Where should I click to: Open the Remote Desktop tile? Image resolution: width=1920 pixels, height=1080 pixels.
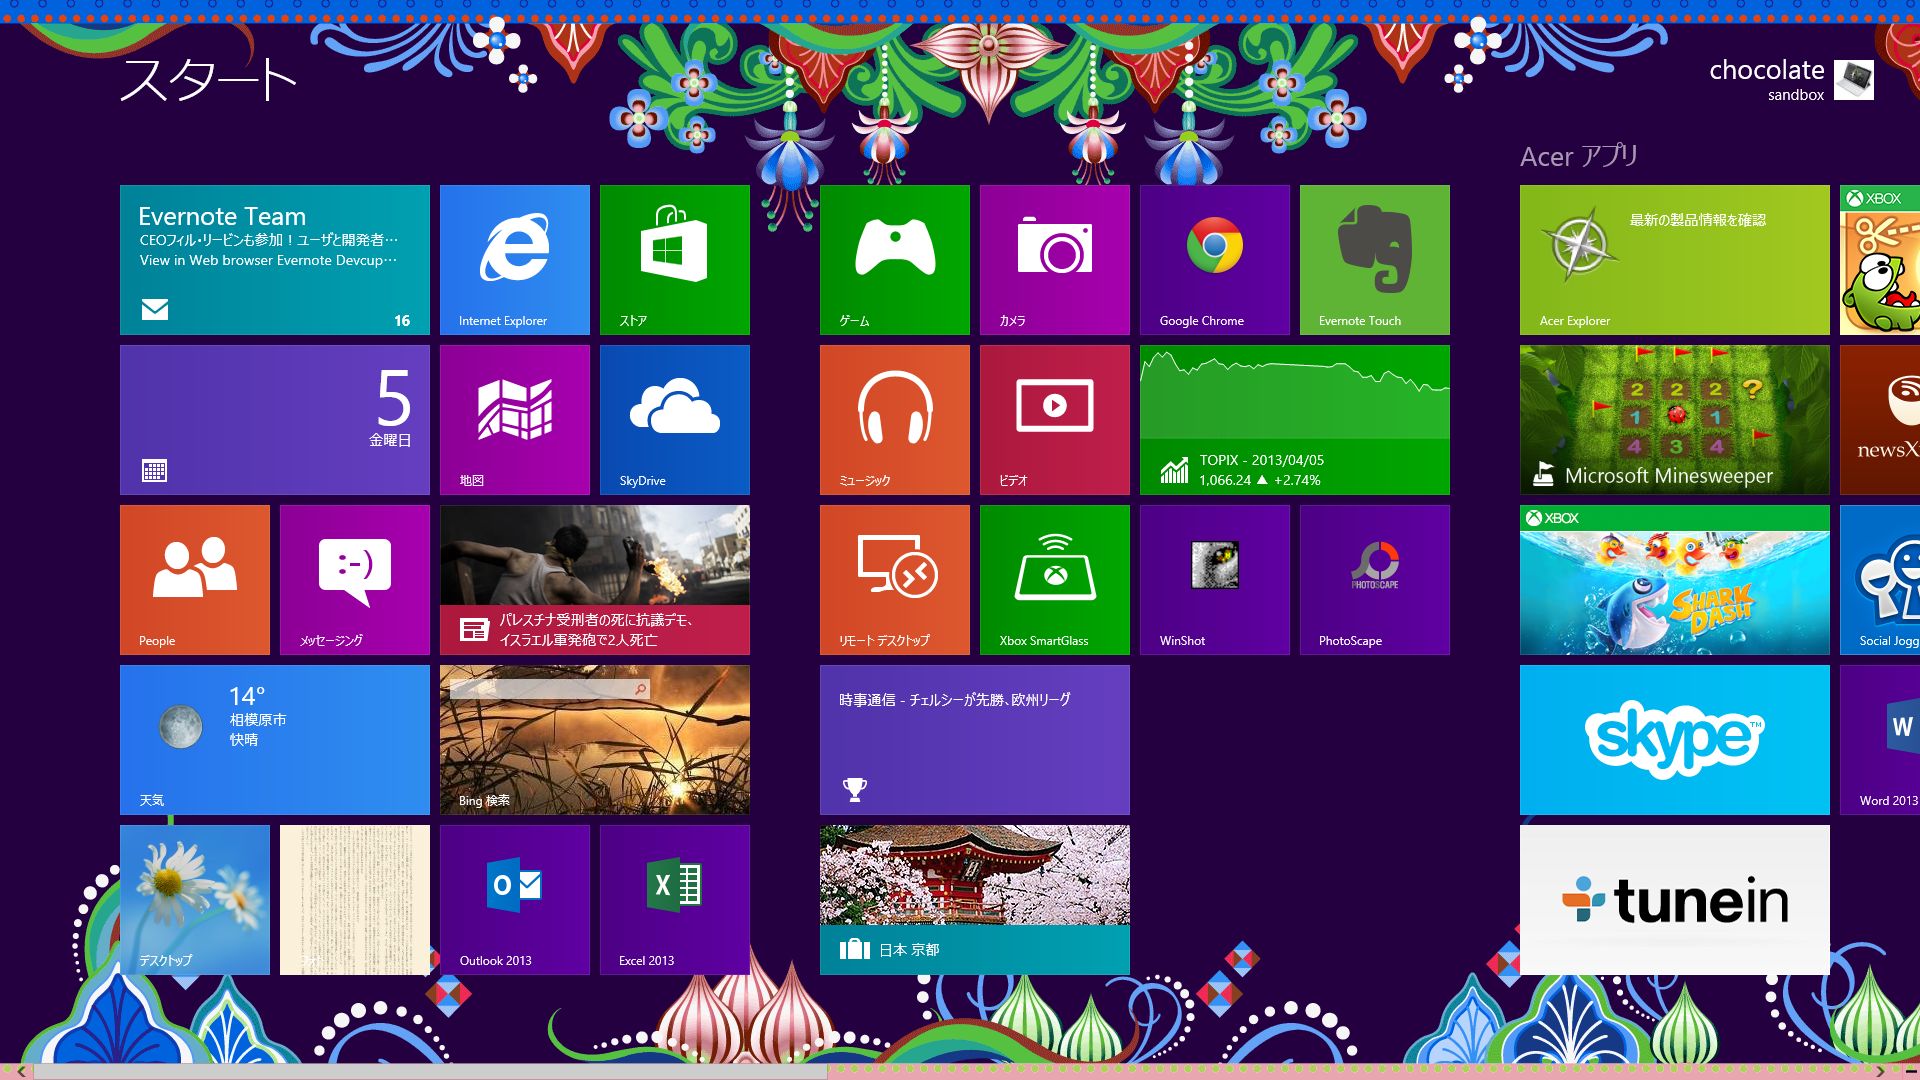click(894, 579)
